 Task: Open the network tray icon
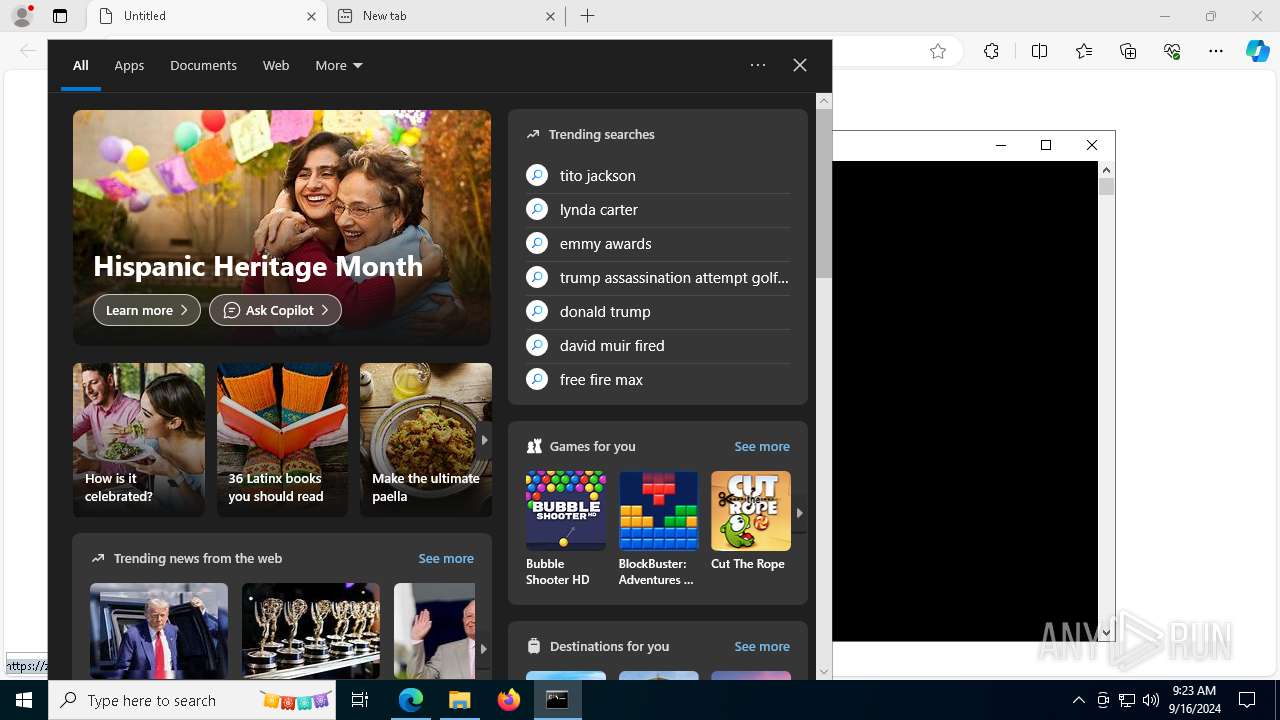point(1127,700)
